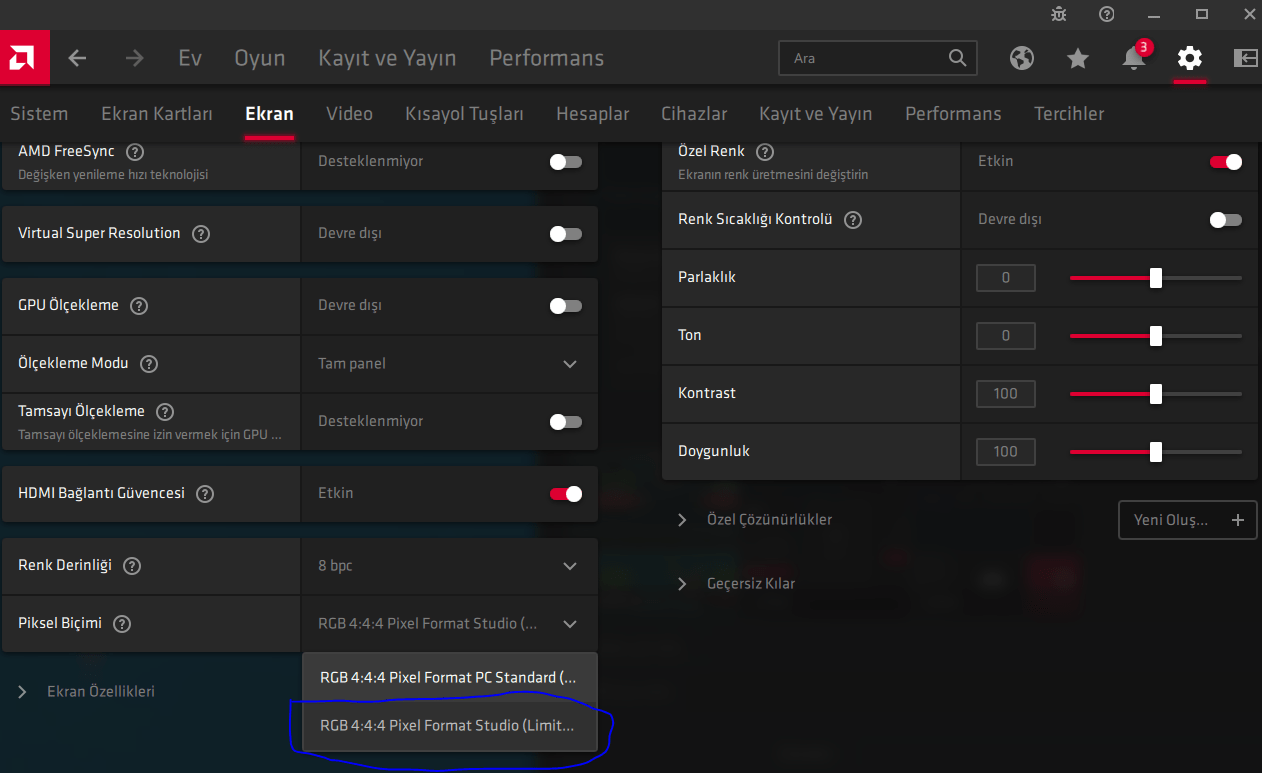Show help for AMD FreeSync
This screenshot has height=773, width=1262.
(x=135, y=152)
